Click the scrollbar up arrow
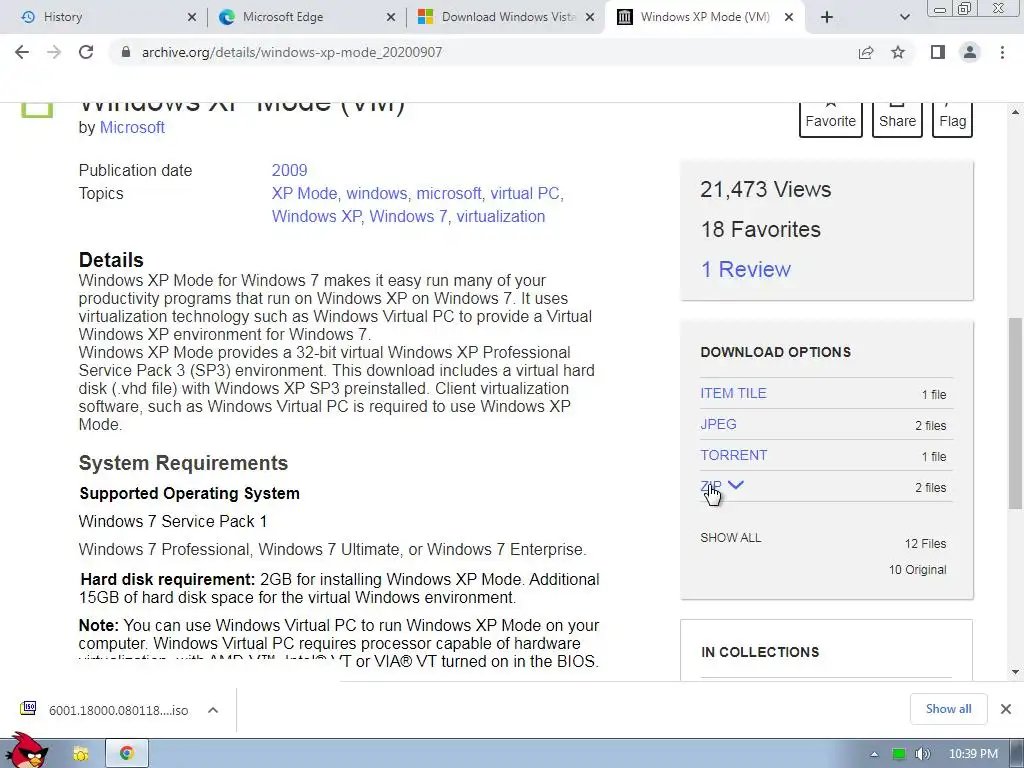1024x768 pixels. [1015, 112]
